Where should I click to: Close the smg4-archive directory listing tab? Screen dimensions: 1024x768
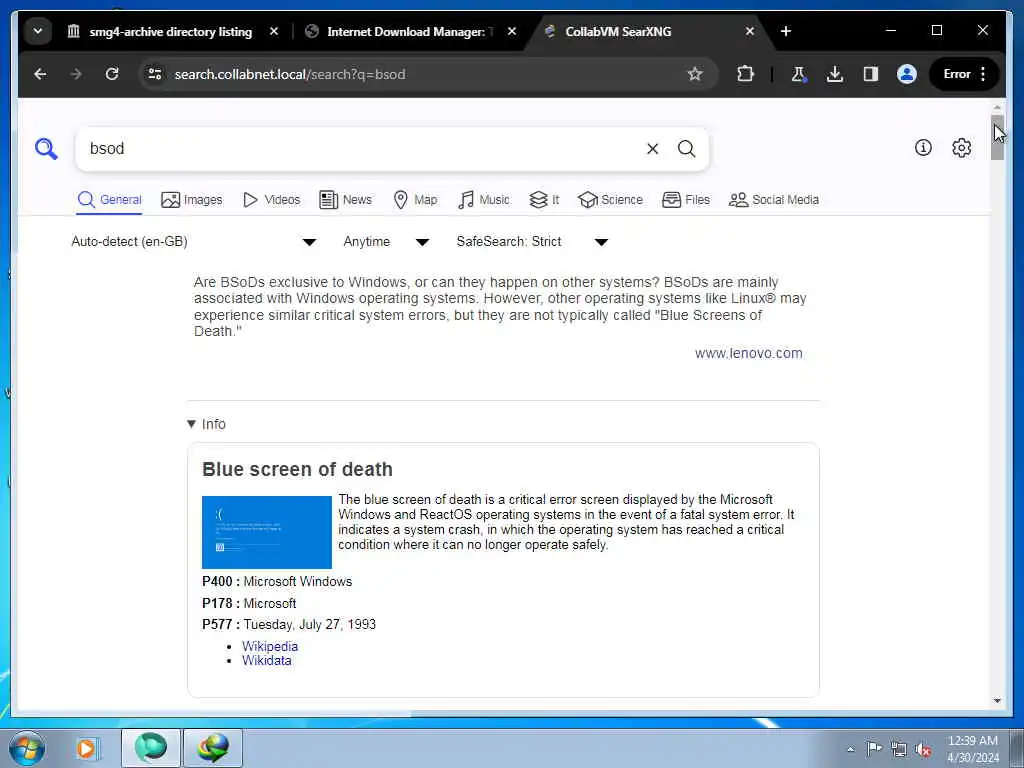click(x=274, y=31)
